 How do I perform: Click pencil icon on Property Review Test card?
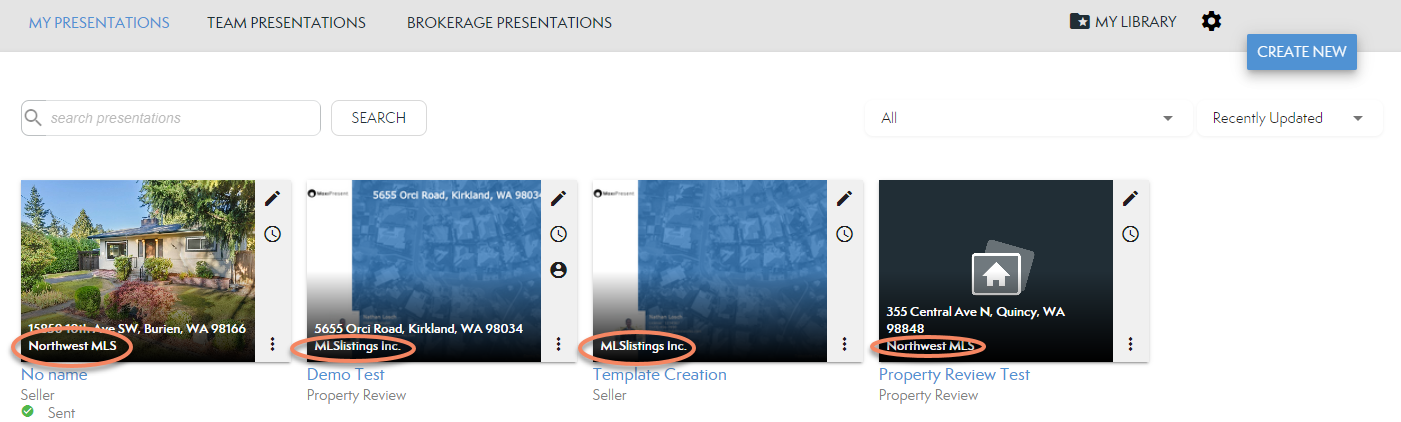[x=1130, y=198]
